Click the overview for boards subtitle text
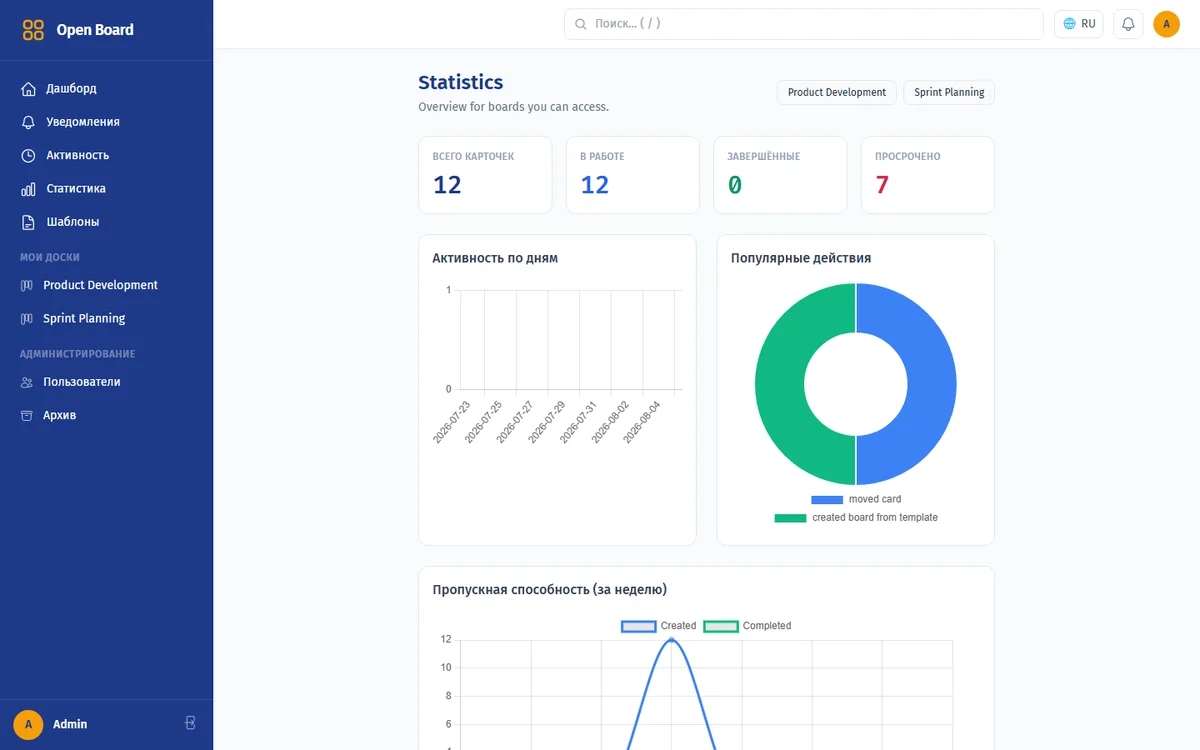 (x=513, y=107)
